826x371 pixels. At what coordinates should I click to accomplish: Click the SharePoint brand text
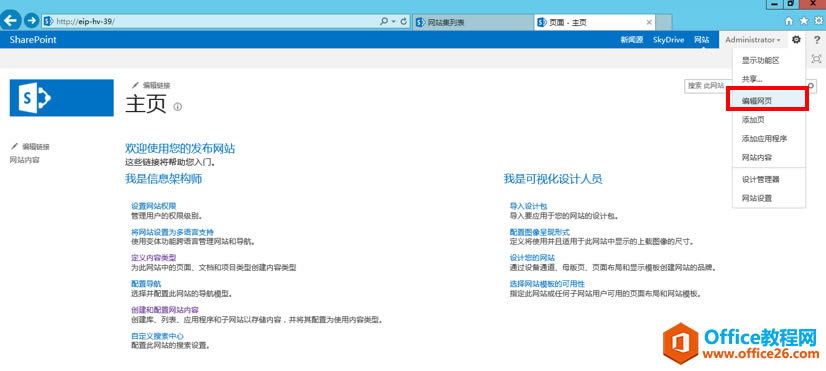click(x=33, y=40)
